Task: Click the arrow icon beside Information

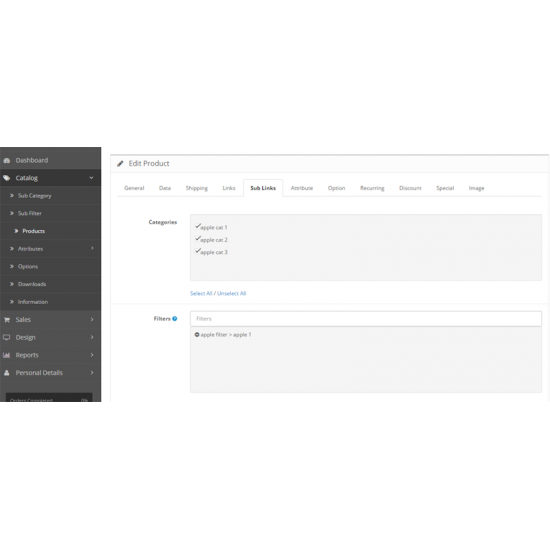Action: click(x=12, y=302)
